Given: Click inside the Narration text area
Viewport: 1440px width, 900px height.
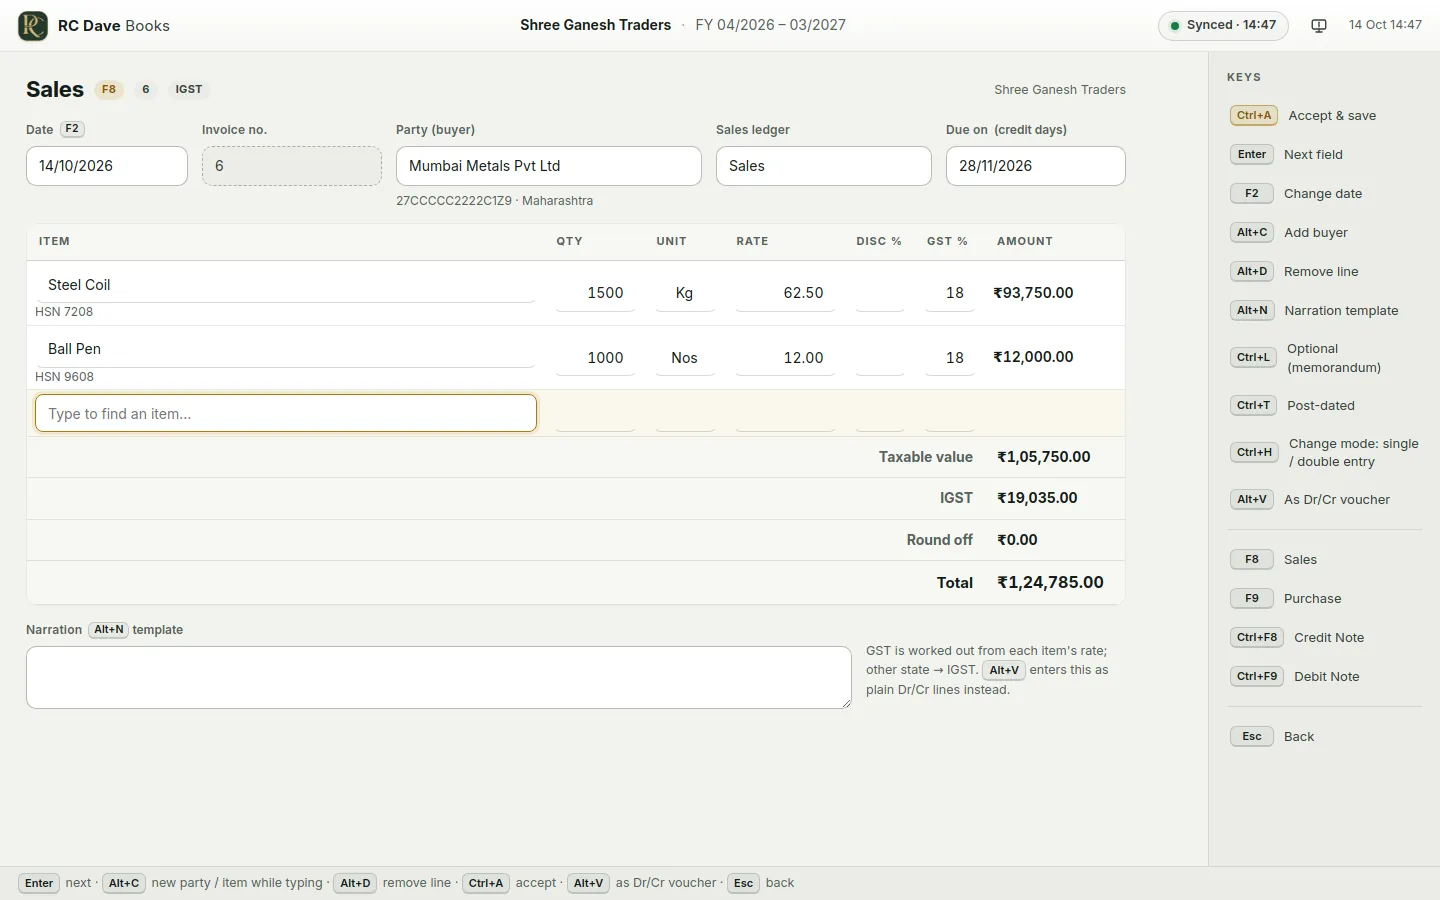Looking at the screenshot, I should point(439,677).
